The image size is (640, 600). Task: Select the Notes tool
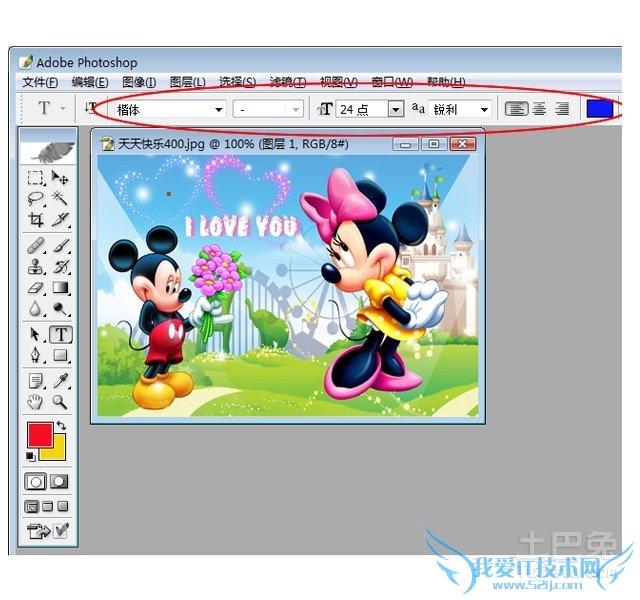click(x=35, y=381)
